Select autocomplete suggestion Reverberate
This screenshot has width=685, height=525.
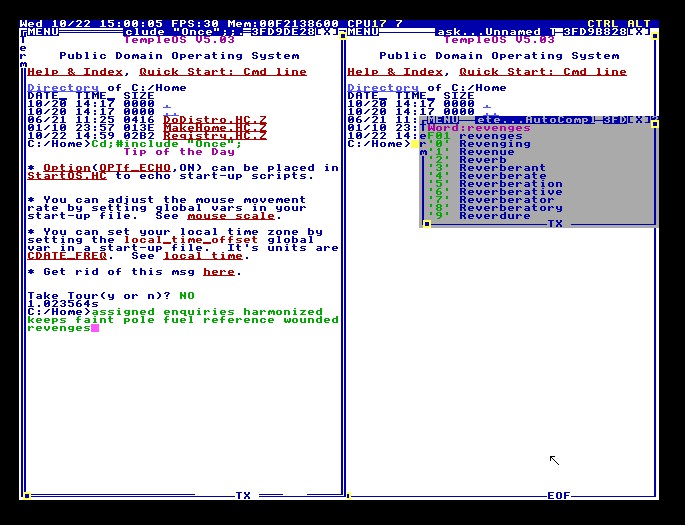(502, 176)
